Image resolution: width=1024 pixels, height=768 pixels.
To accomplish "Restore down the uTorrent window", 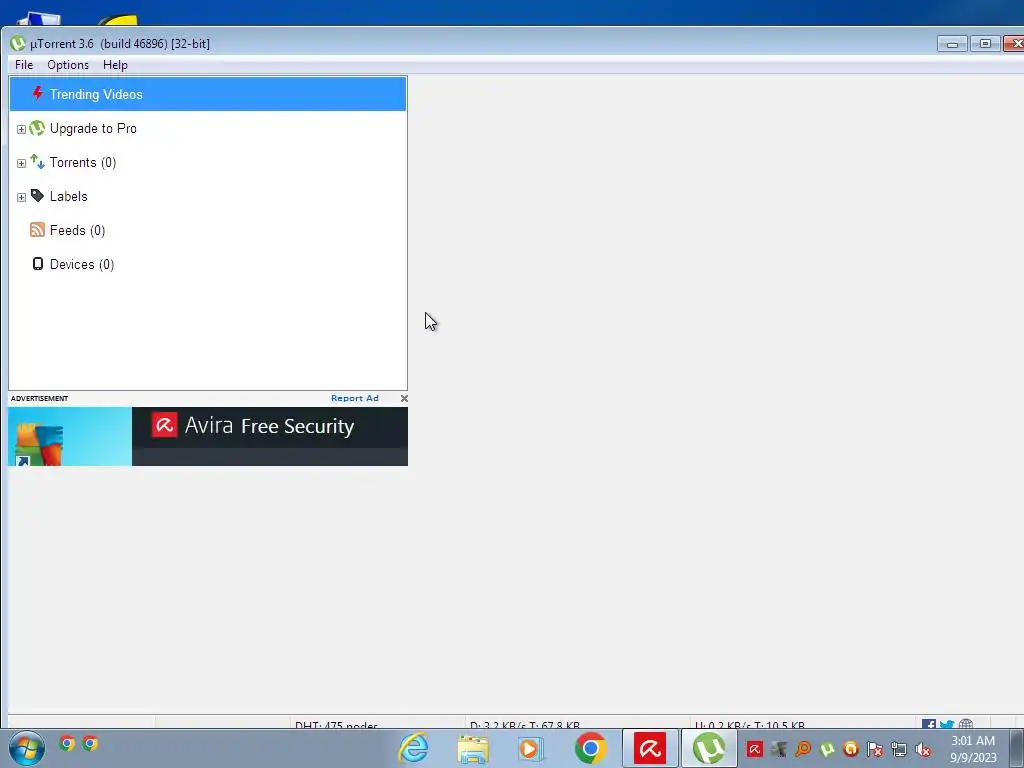I will [985, 44].
